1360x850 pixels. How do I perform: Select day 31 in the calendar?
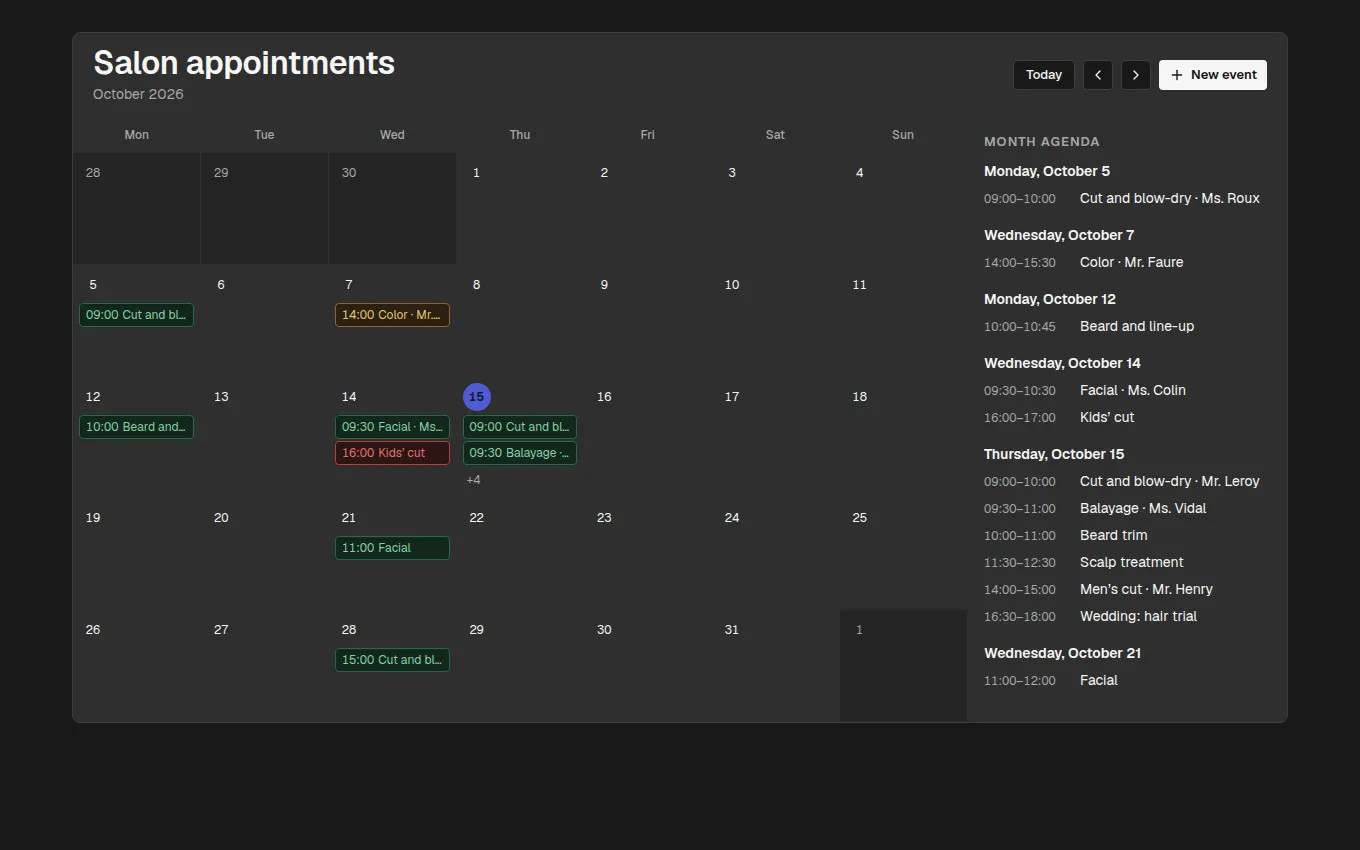[x=732, y=630]
